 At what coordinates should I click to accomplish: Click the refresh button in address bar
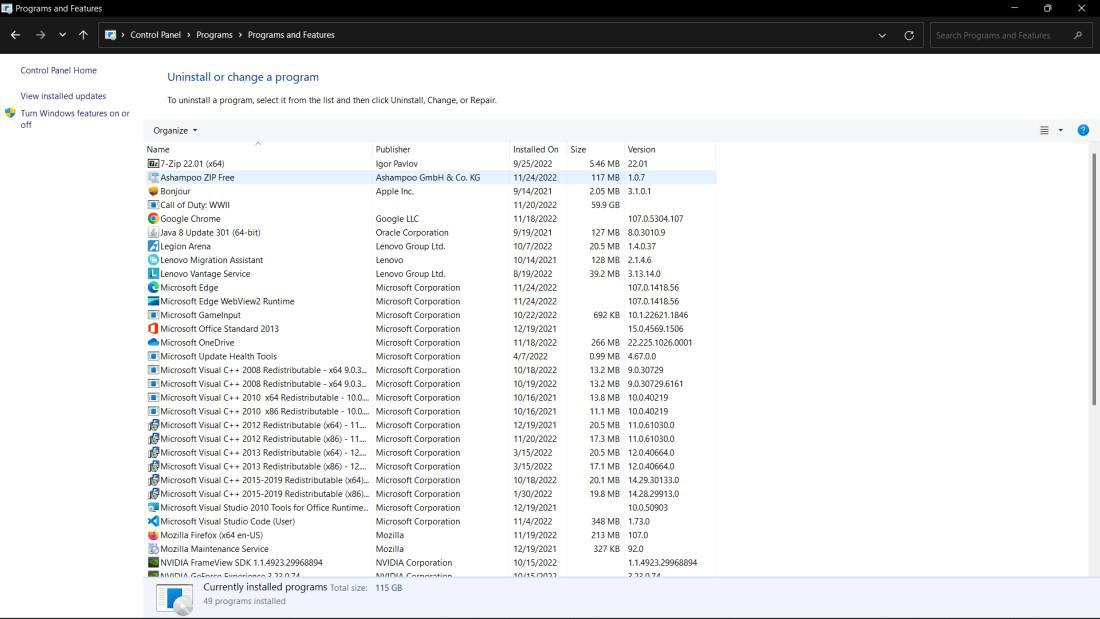(908, 35)
